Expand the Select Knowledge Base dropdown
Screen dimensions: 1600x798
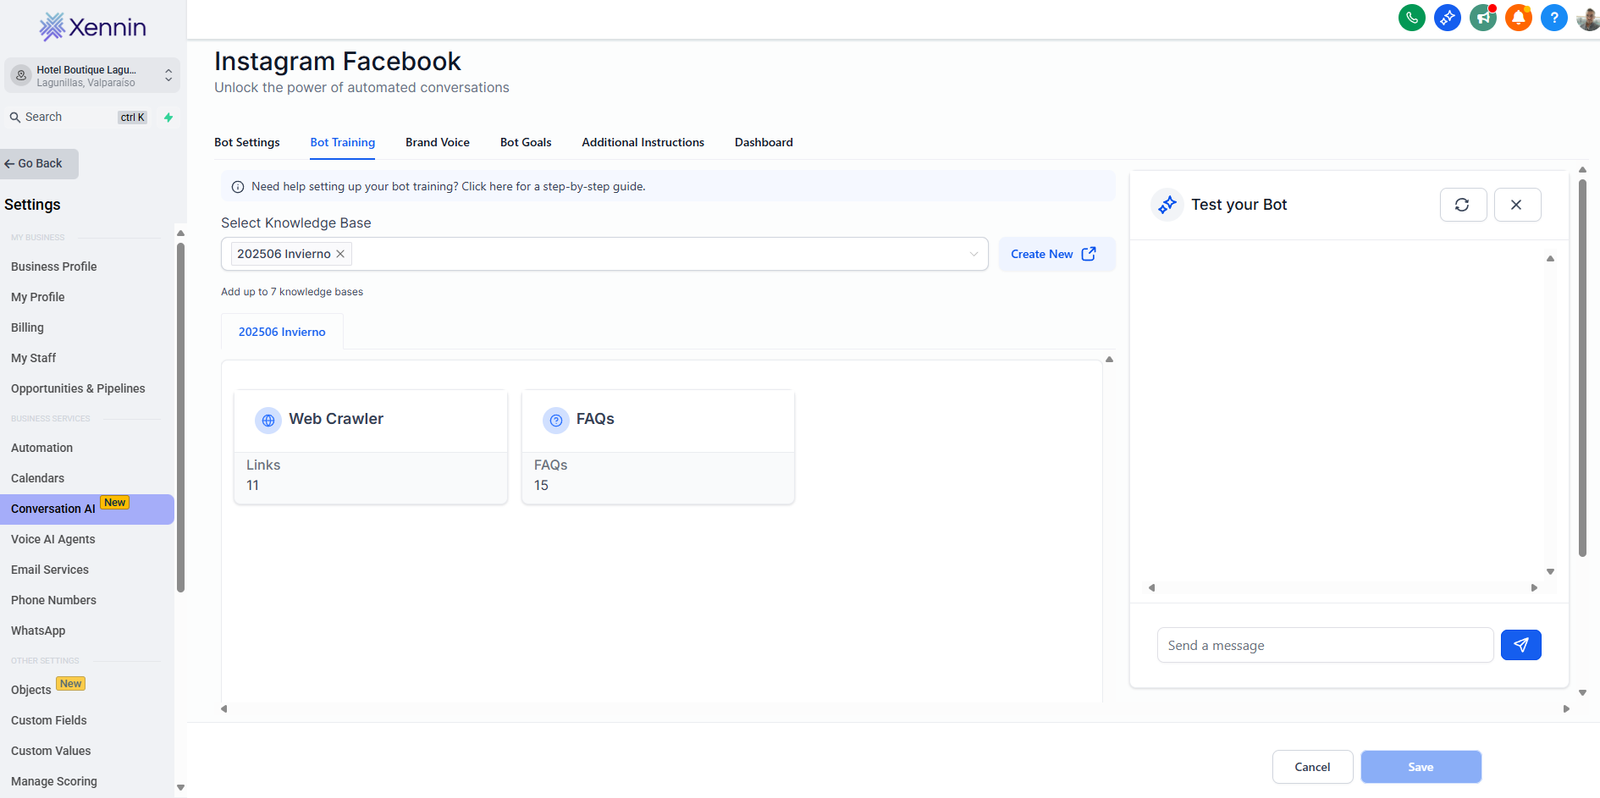tap(973, 254)
